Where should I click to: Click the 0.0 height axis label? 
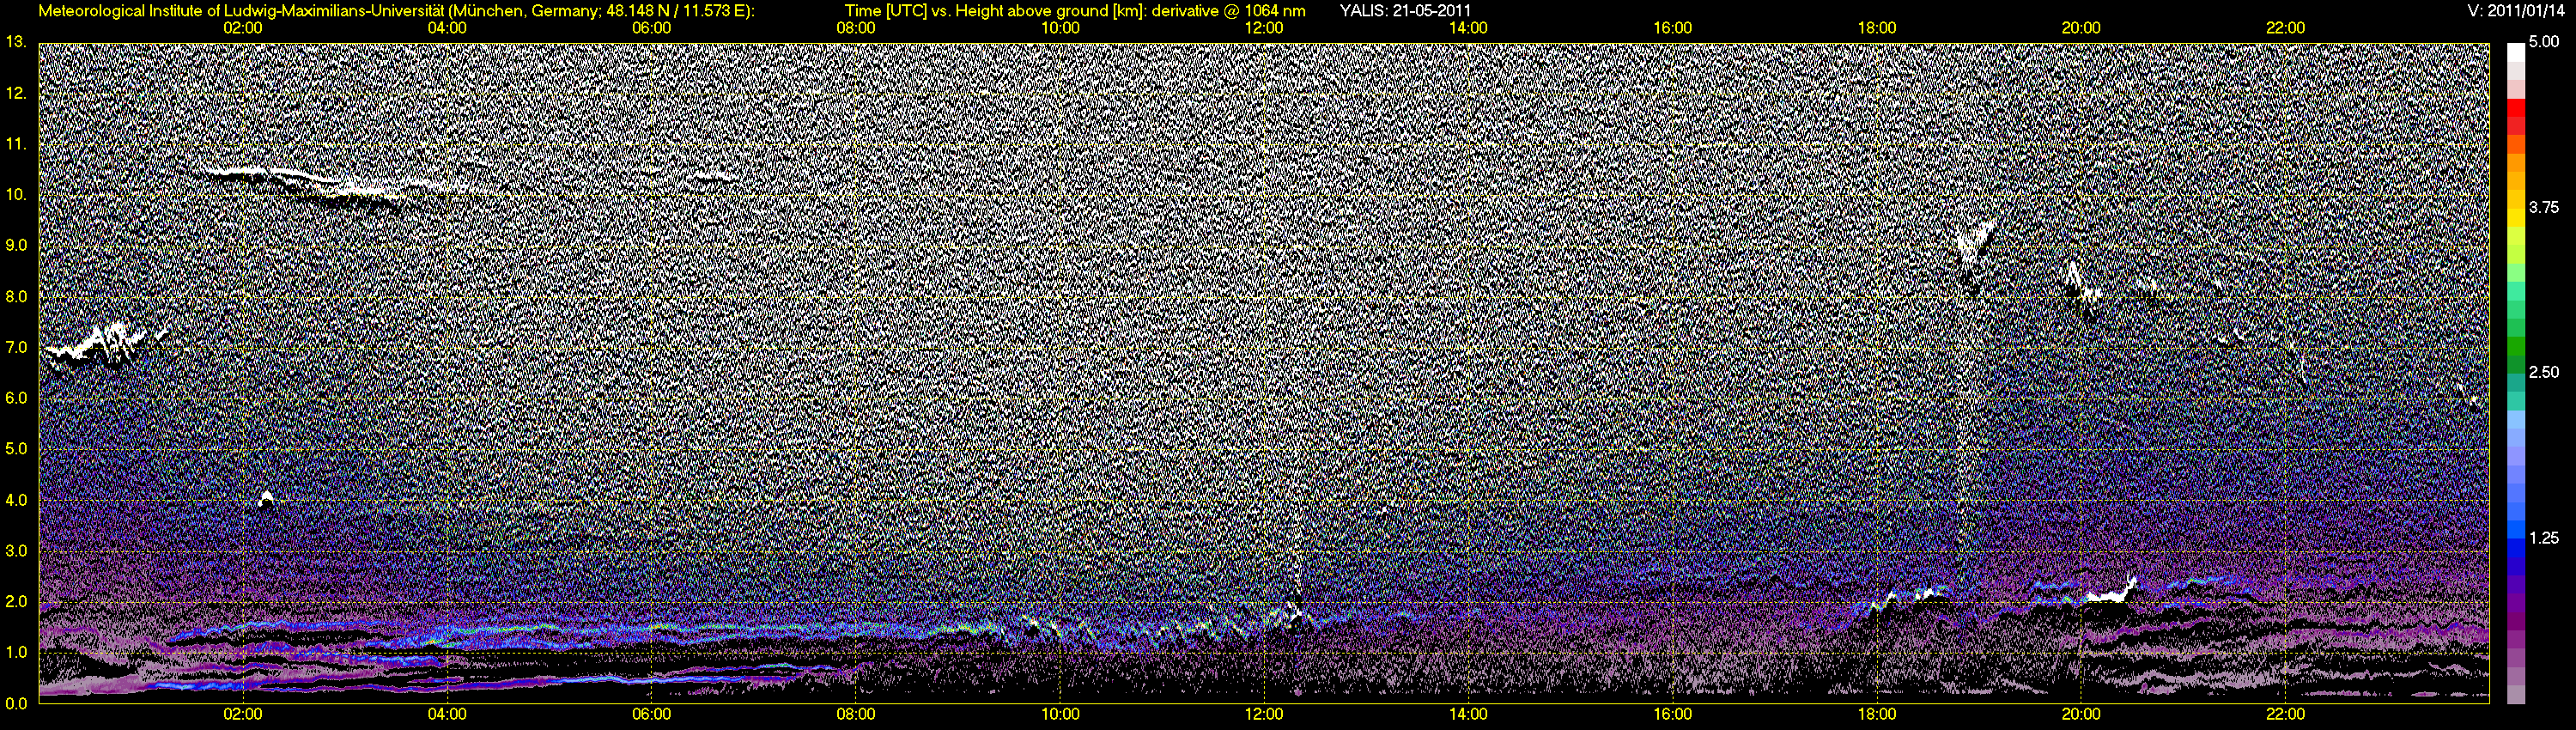coord(16,703)
